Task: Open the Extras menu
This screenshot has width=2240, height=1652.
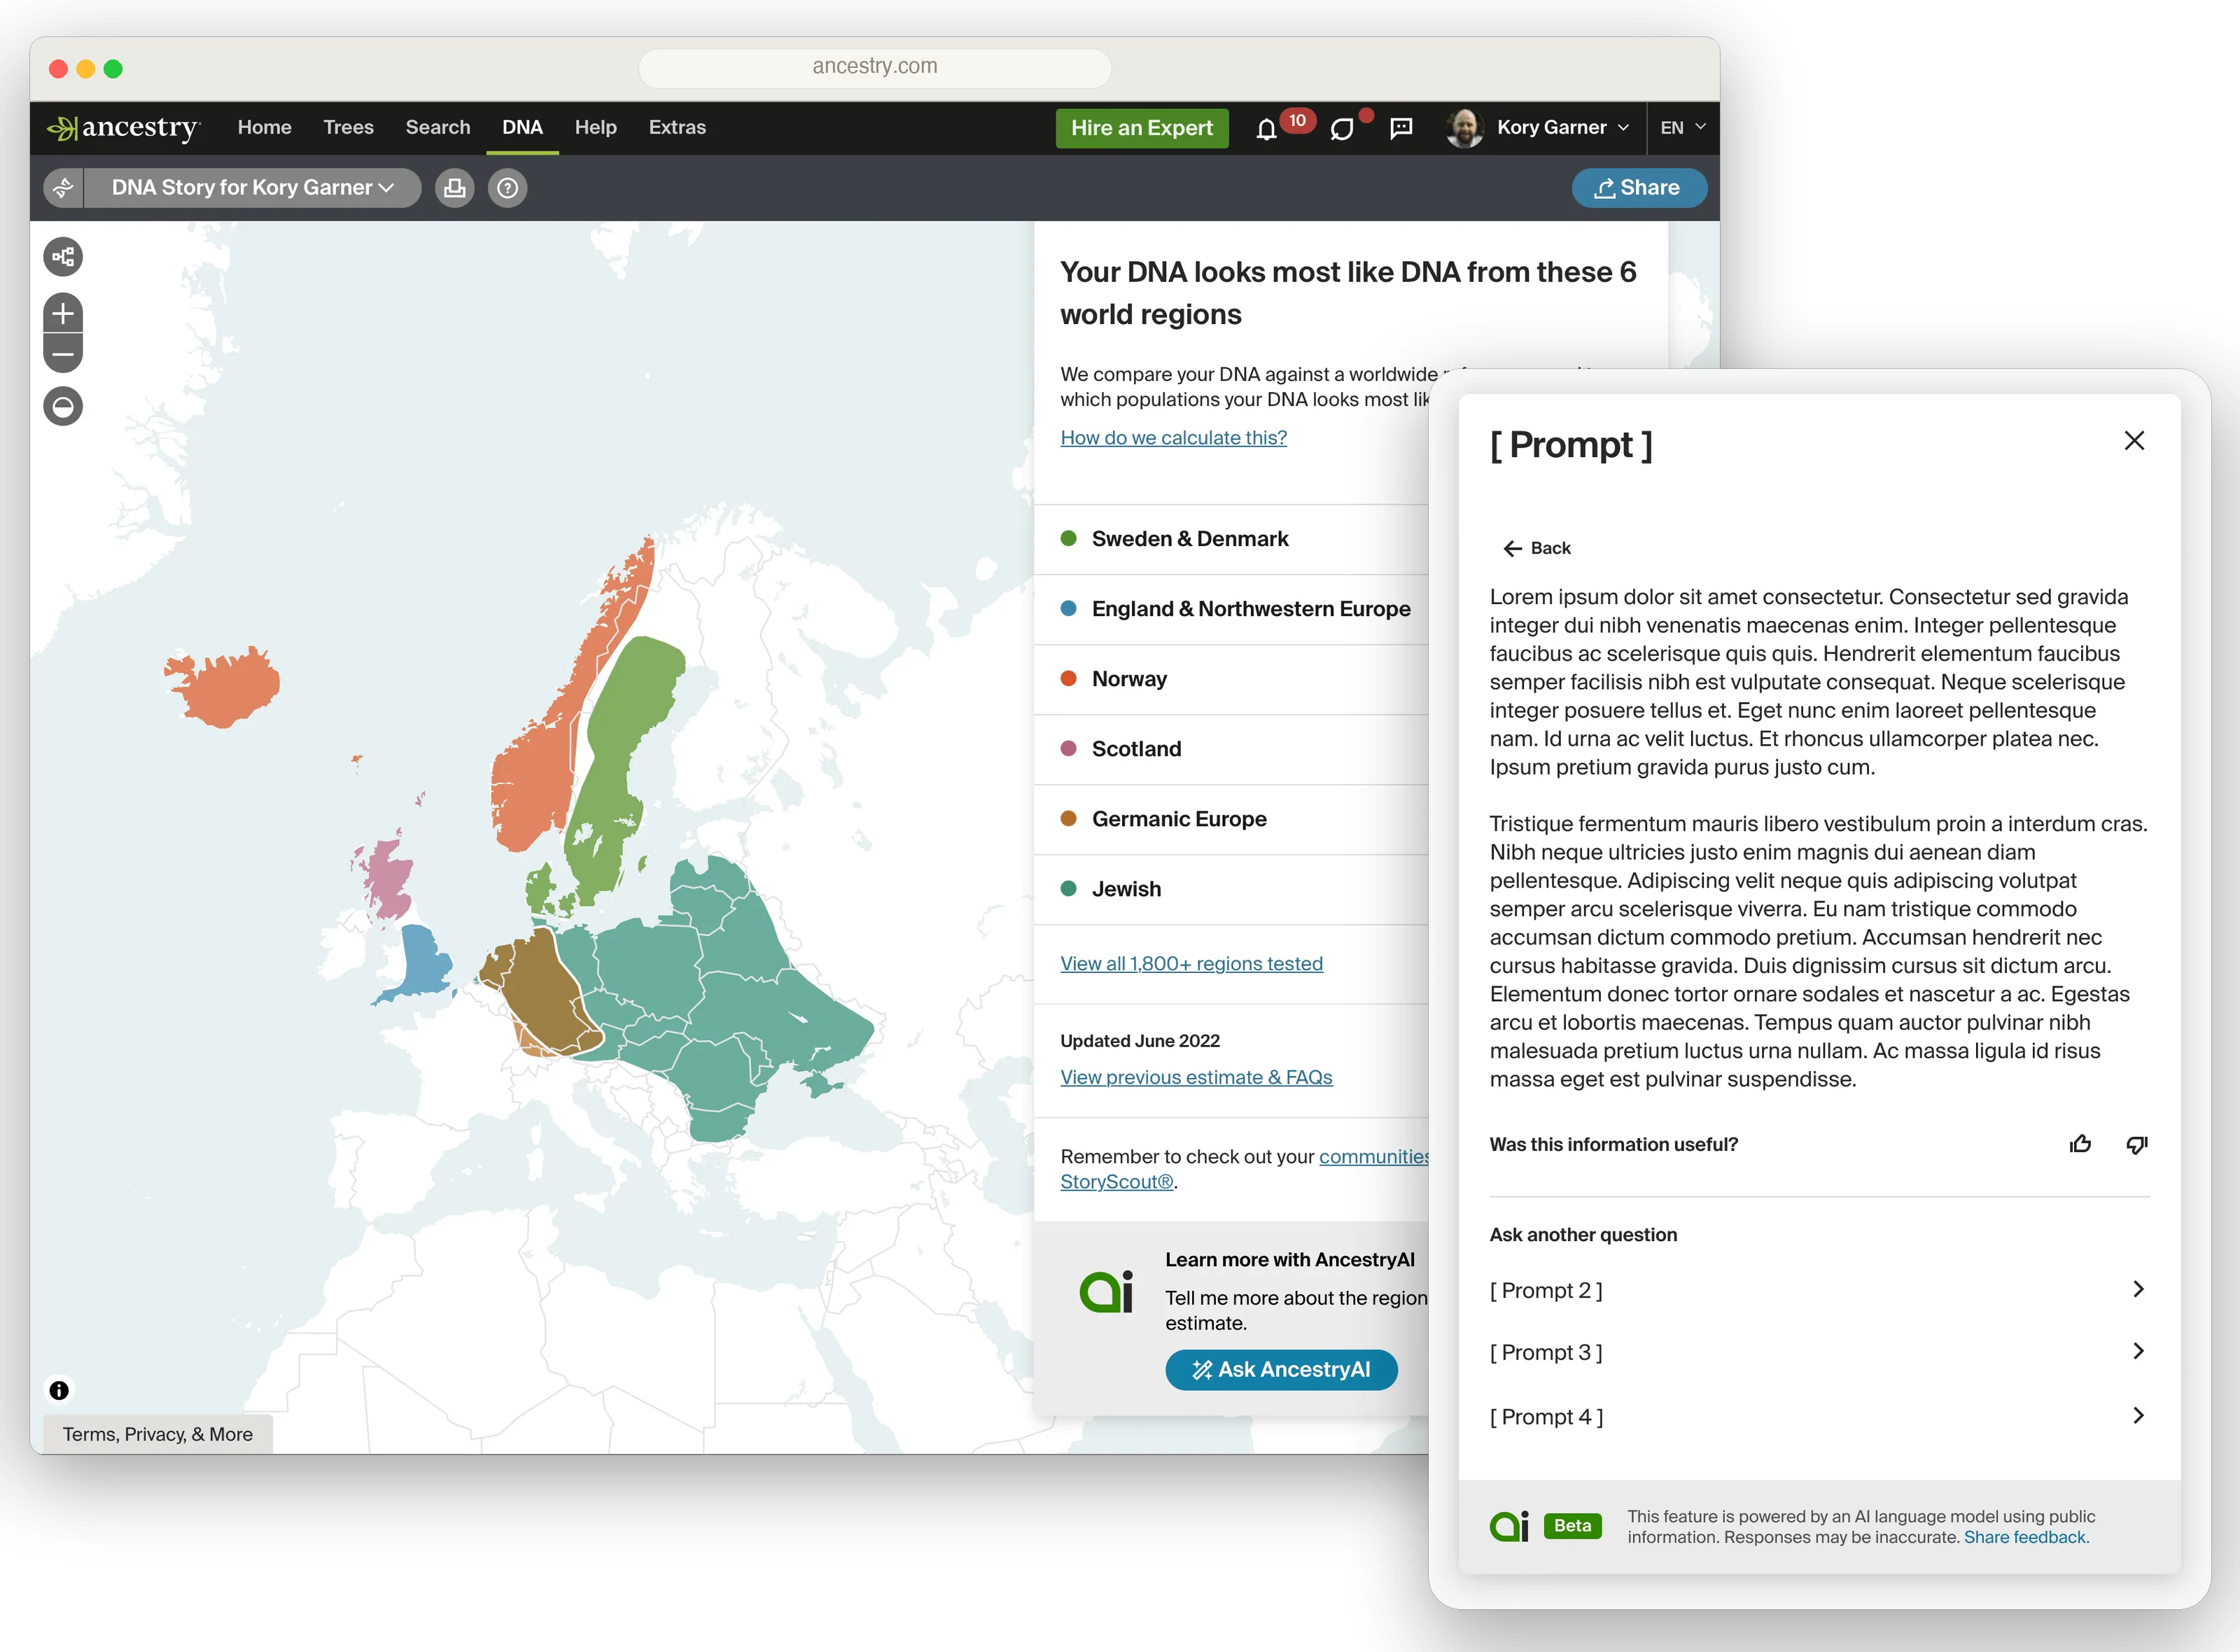Action: pyautogui.click(x=677, y=128)
